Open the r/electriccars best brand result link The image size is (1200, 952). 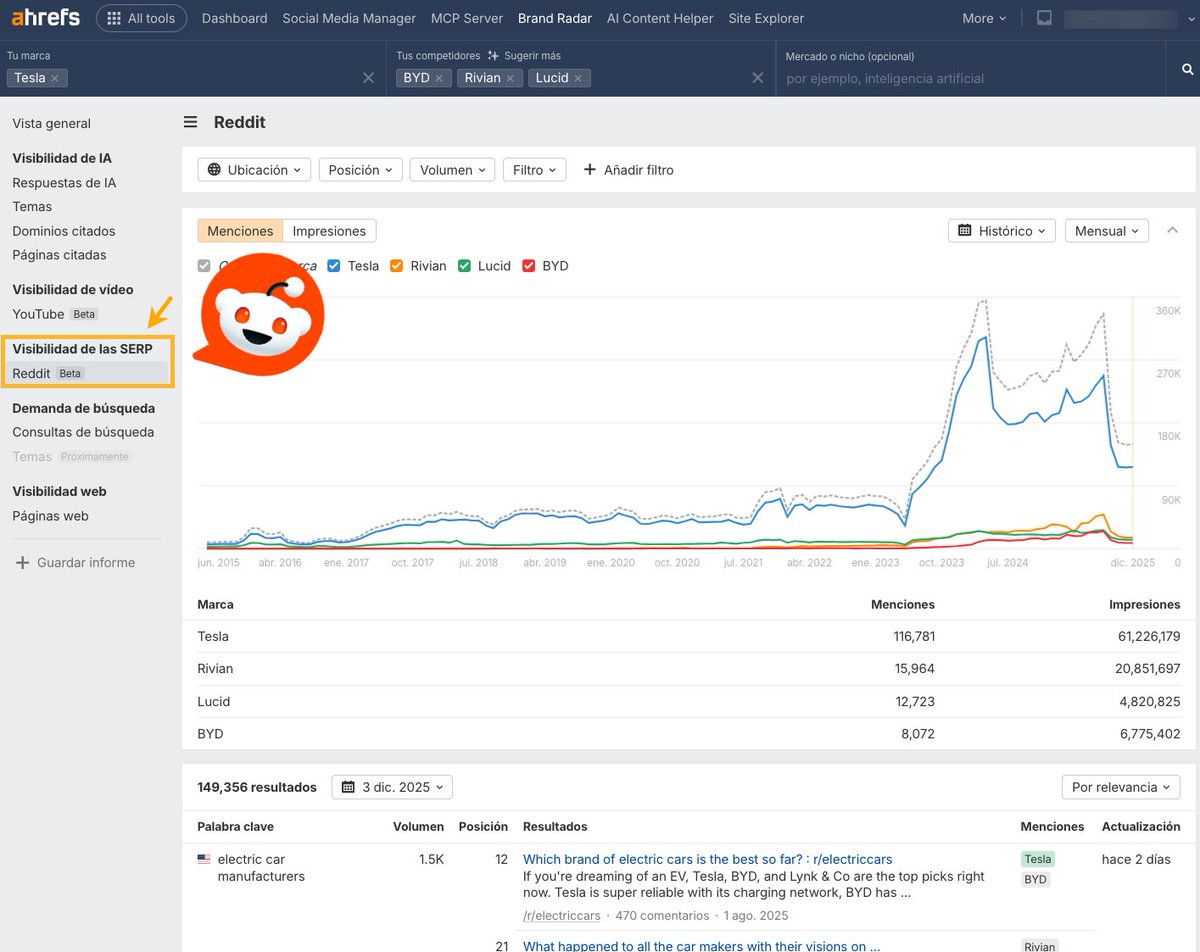tap(707, 859)
